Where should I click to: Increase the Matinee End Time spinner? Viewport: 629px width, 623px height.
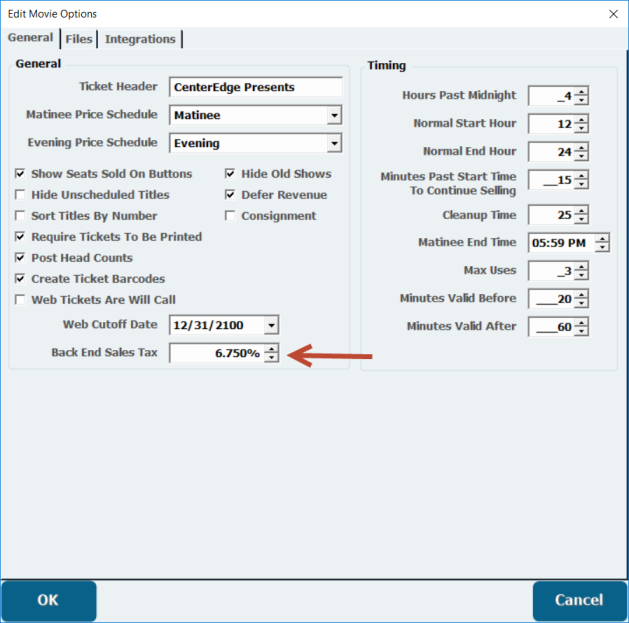coord(601,238)
